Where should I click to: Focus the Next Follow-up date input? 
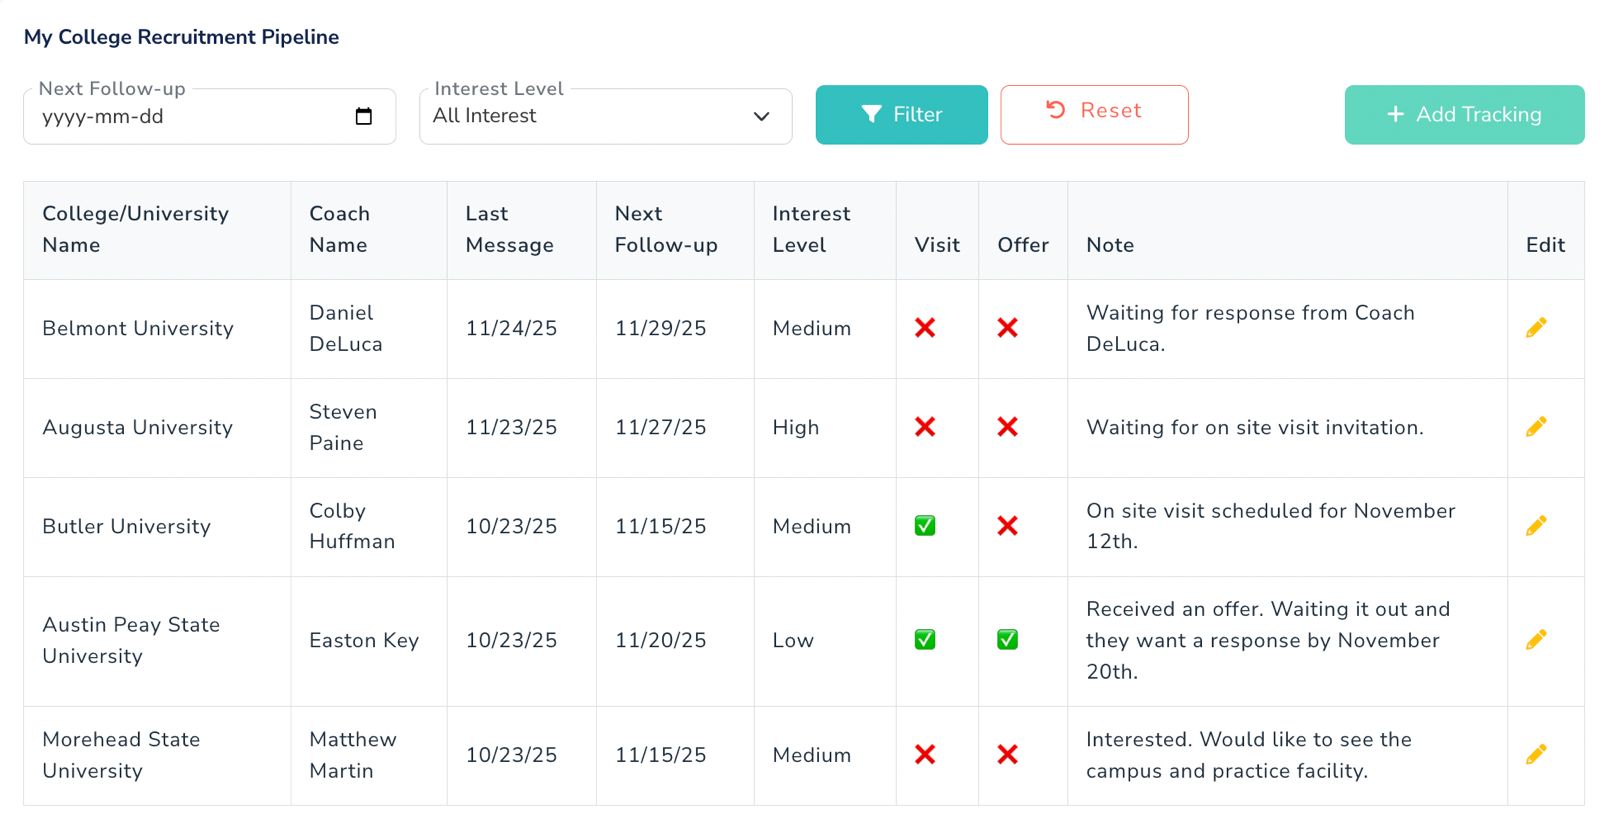click(190, 117)
